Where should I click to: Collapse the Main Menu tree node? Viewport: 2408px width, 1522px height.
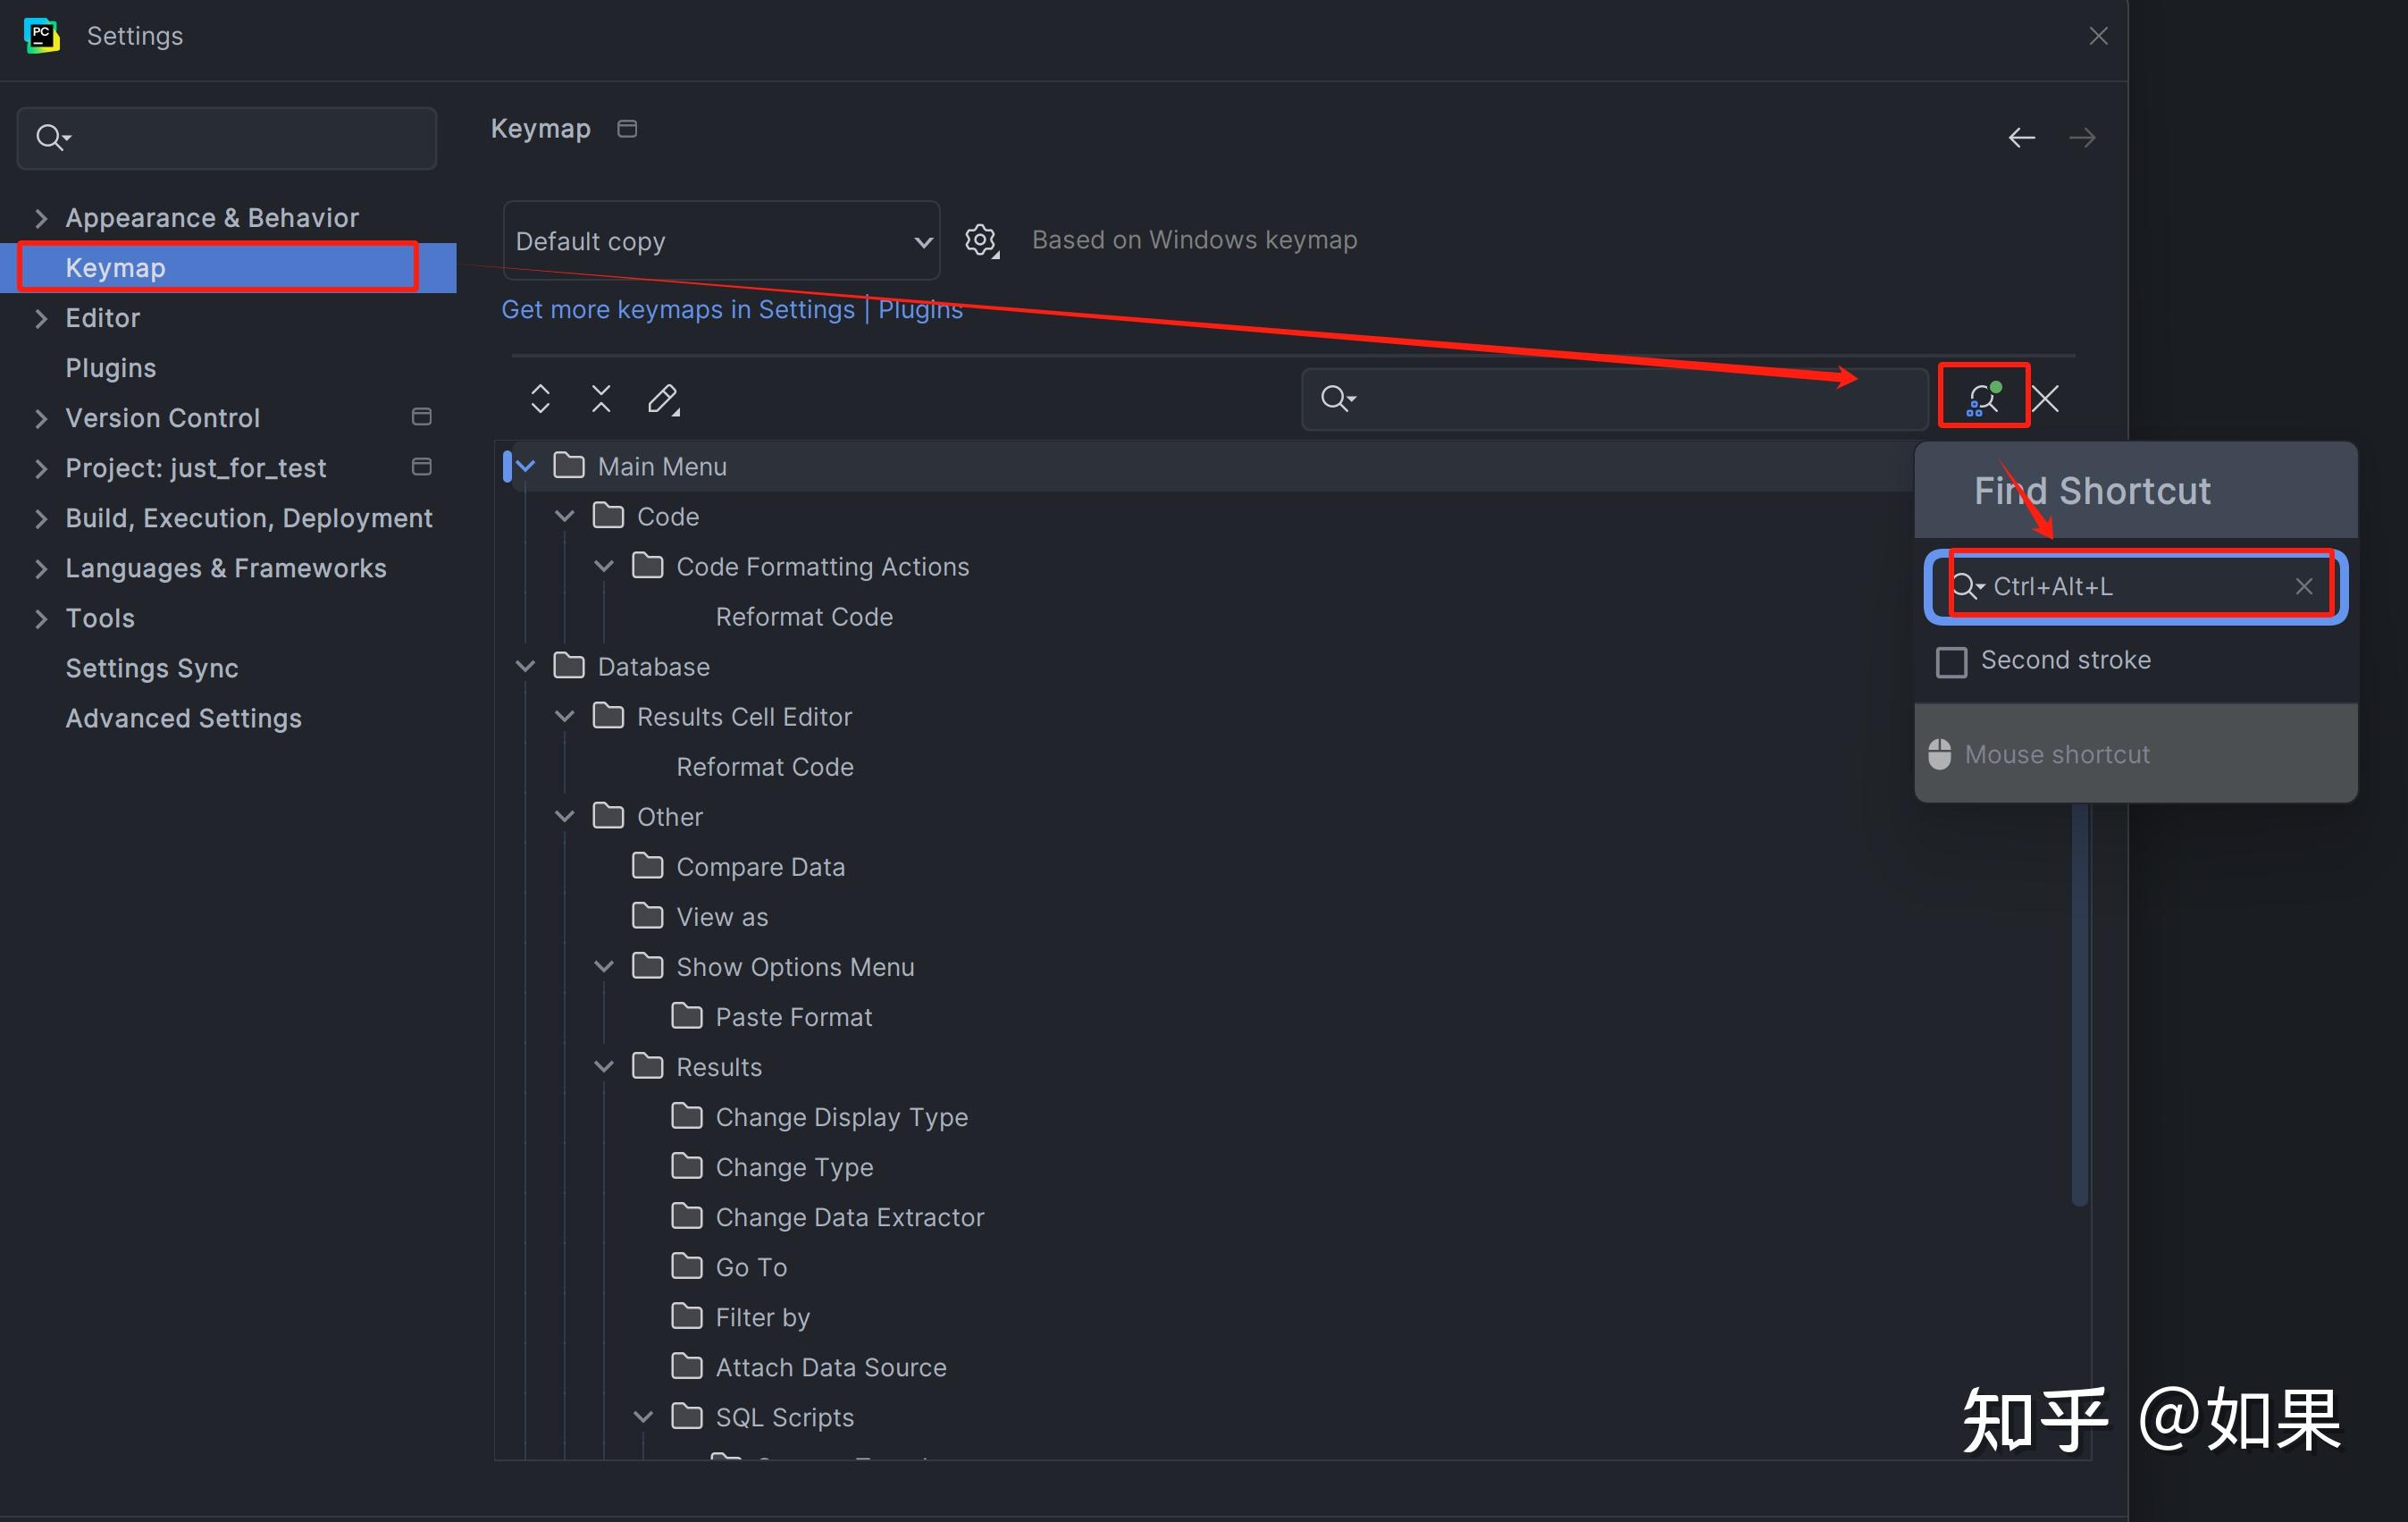[x=526, y=466]
